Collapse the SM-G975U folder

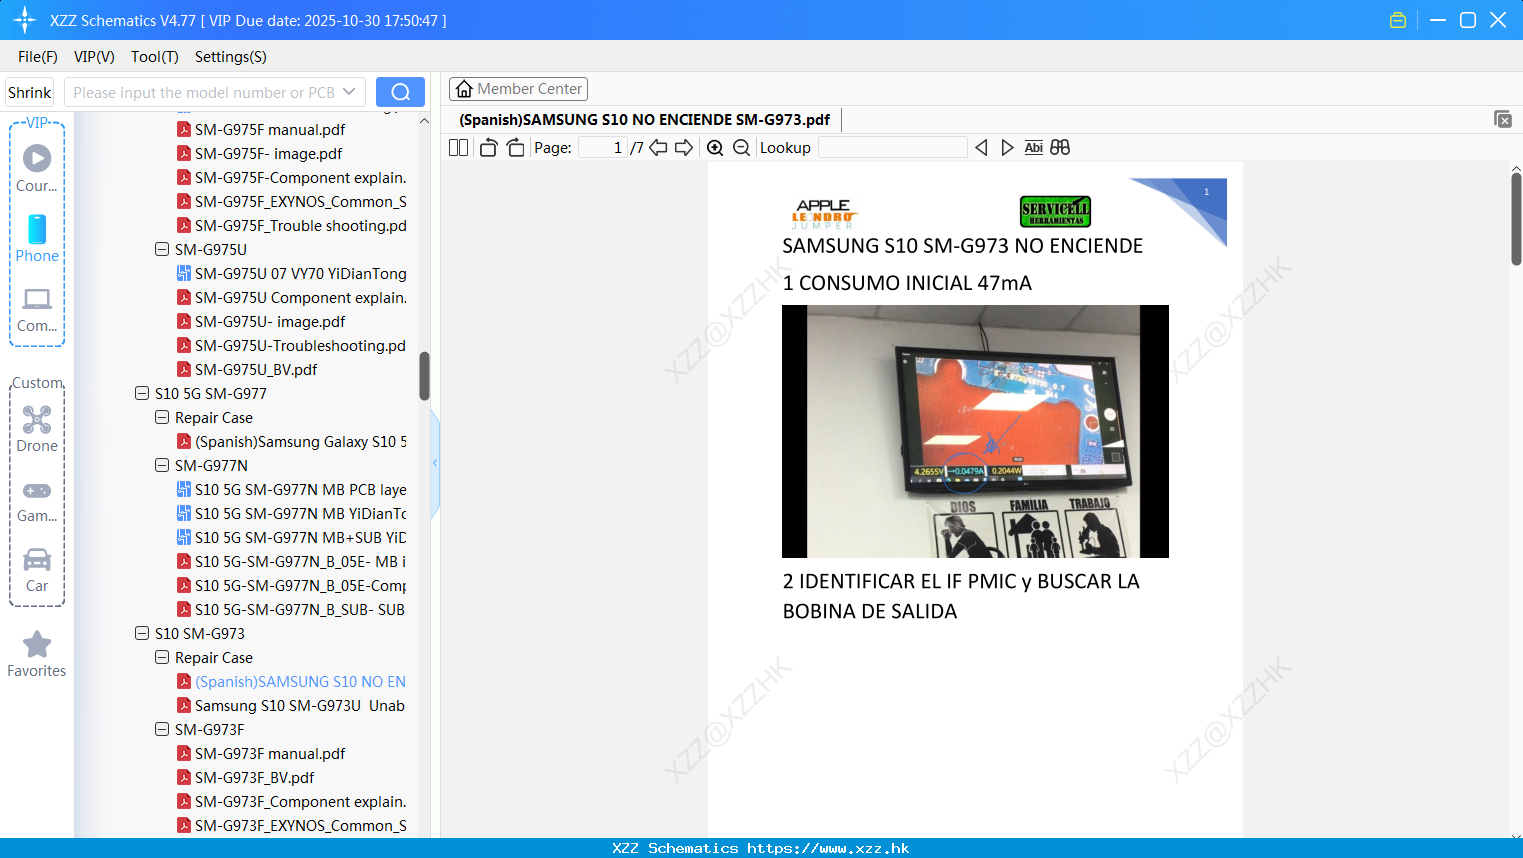(162, 249)
